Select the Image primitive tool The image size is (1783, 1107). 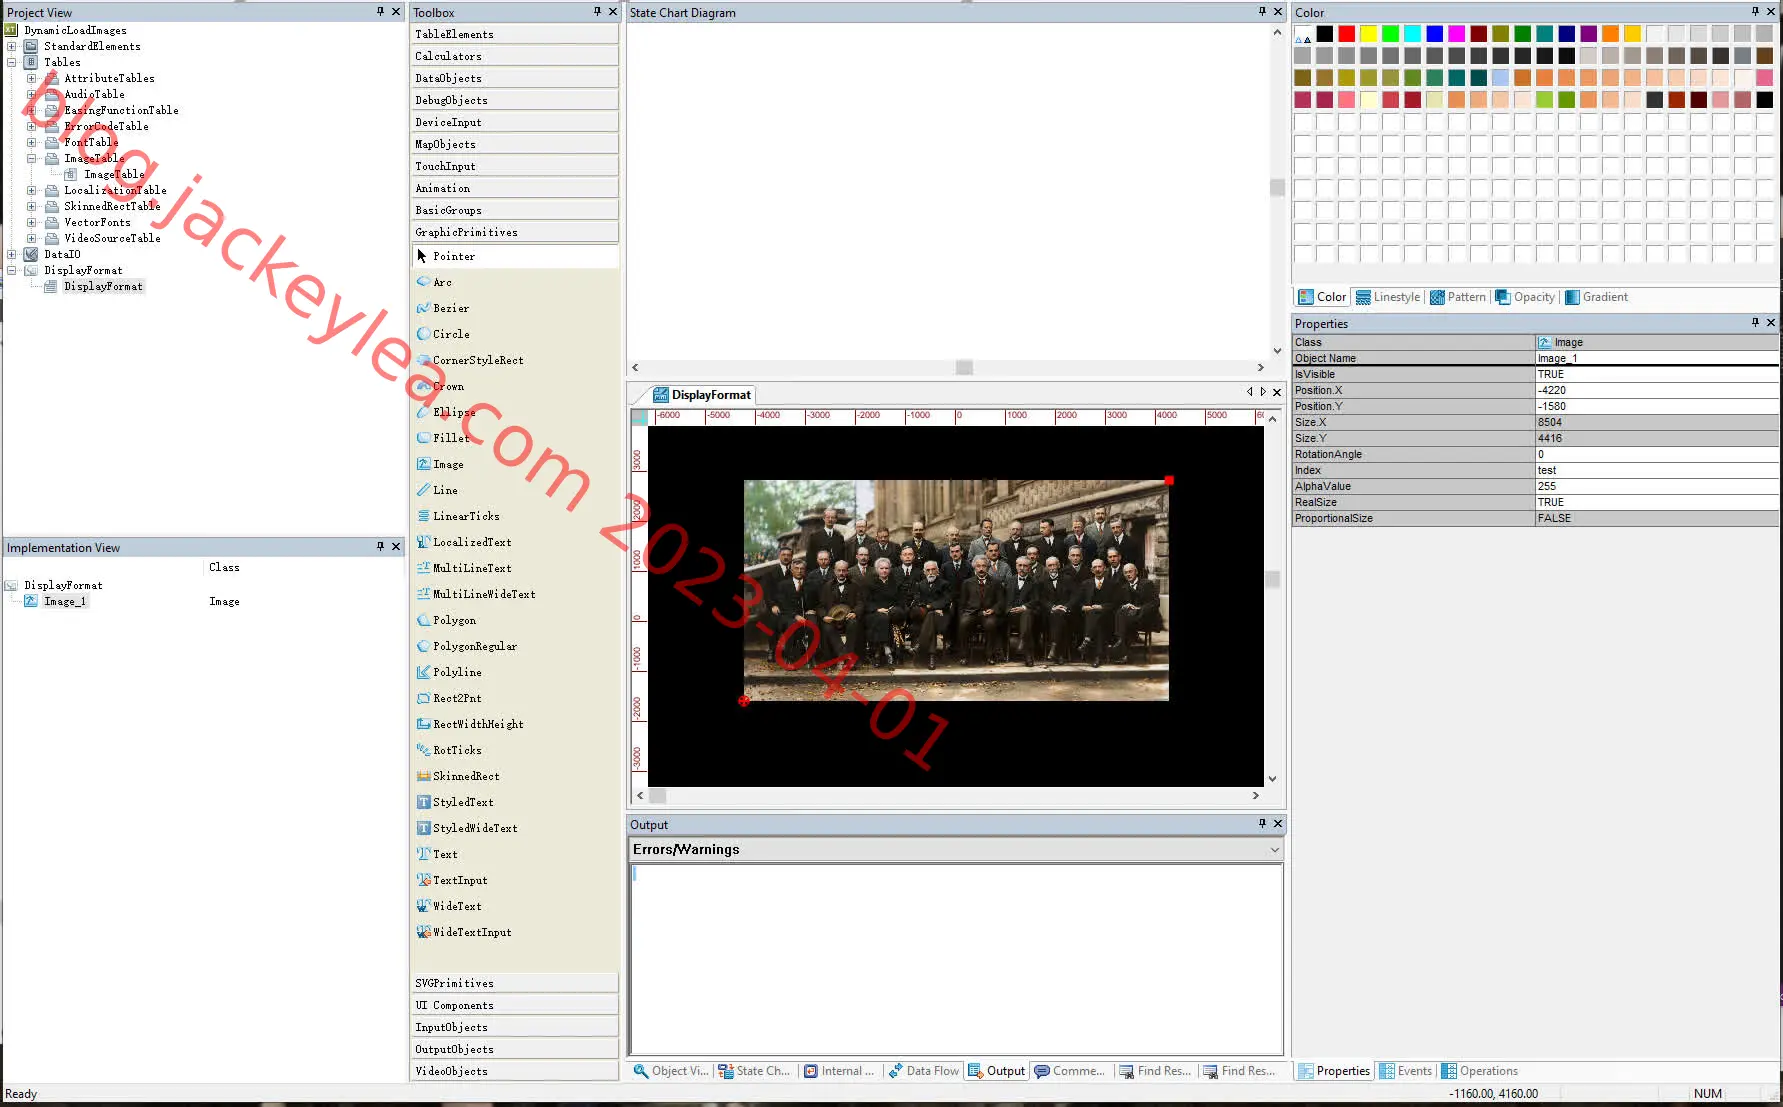pos(448,464)
